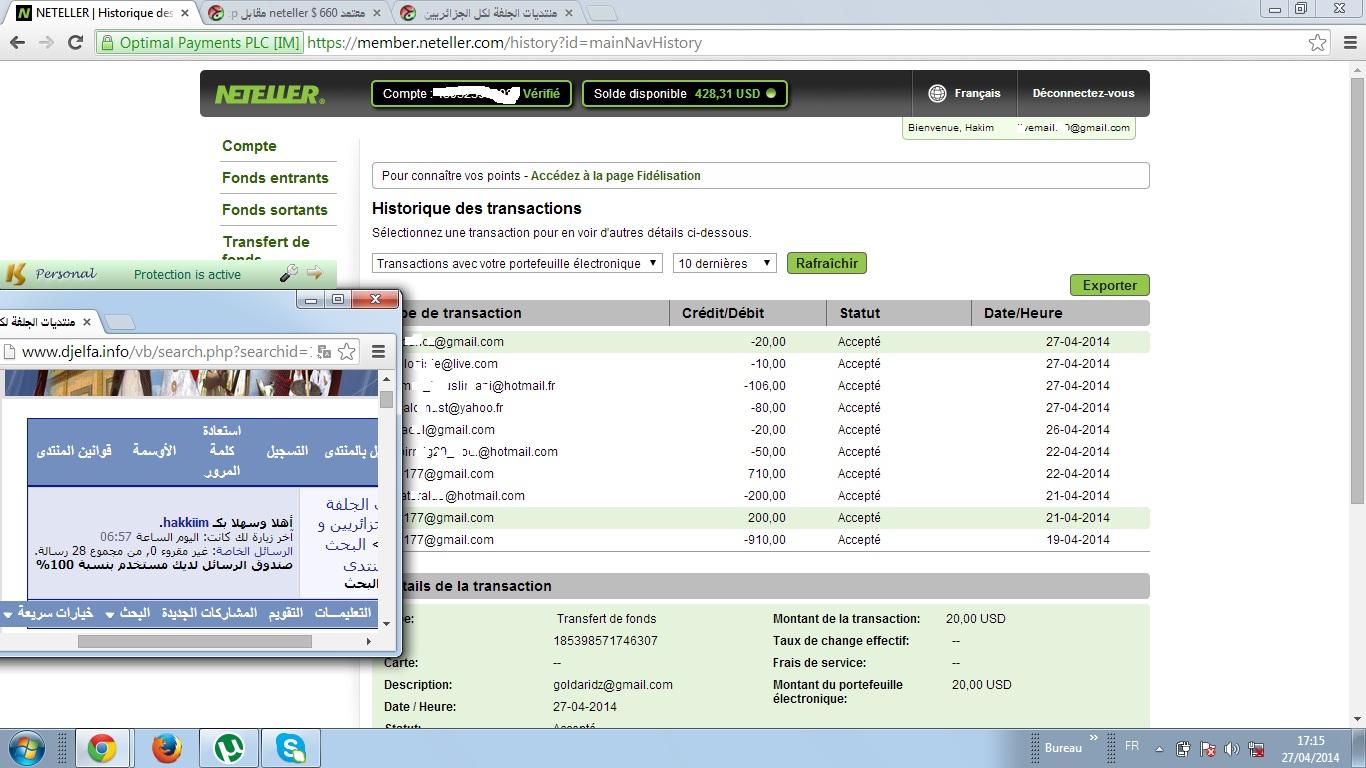Click the green SSL lock certificate badge
Image resolution: width=1366 pixels, height=768 pixels.
200,43
